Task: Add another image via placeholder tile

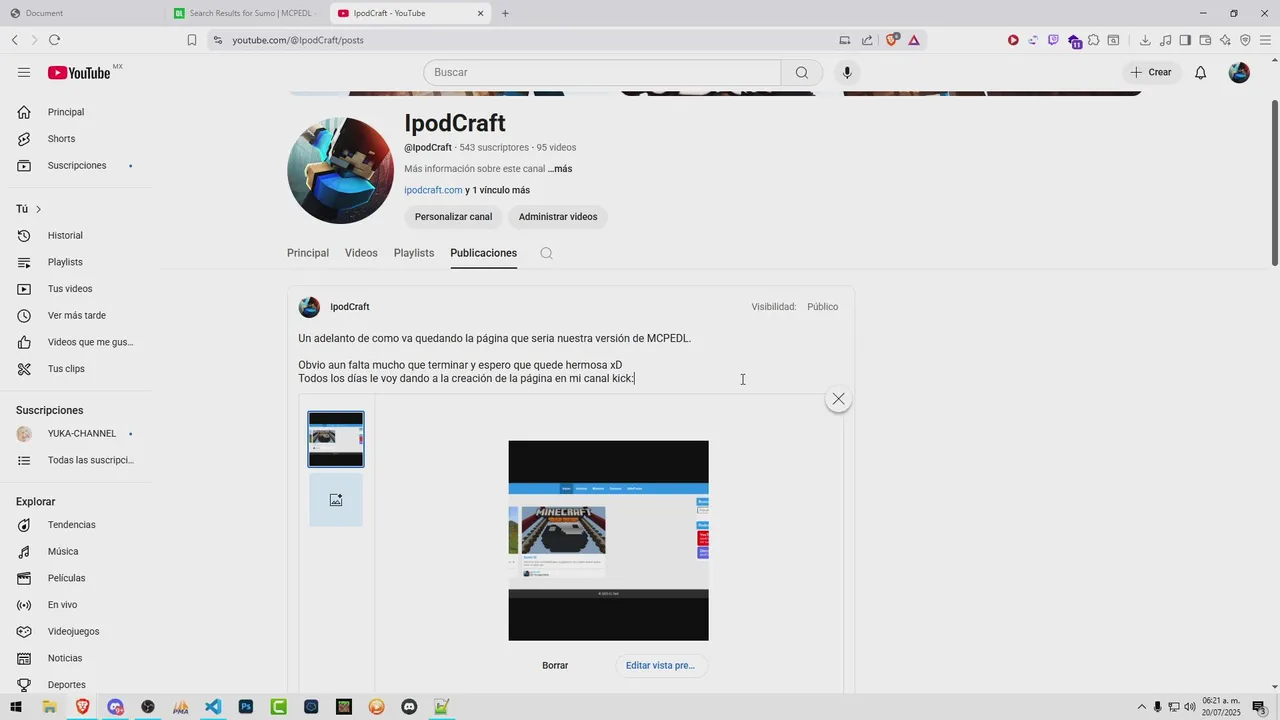Action: pos(336,500)
